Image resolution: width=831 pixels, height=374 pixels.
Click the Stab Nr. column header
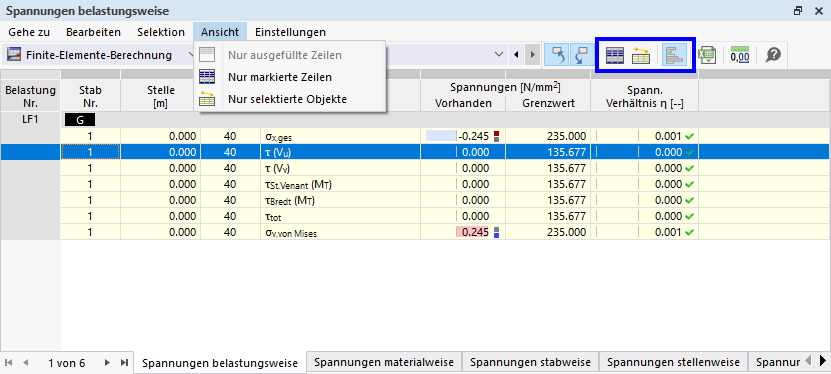click(x=90, y=96)
